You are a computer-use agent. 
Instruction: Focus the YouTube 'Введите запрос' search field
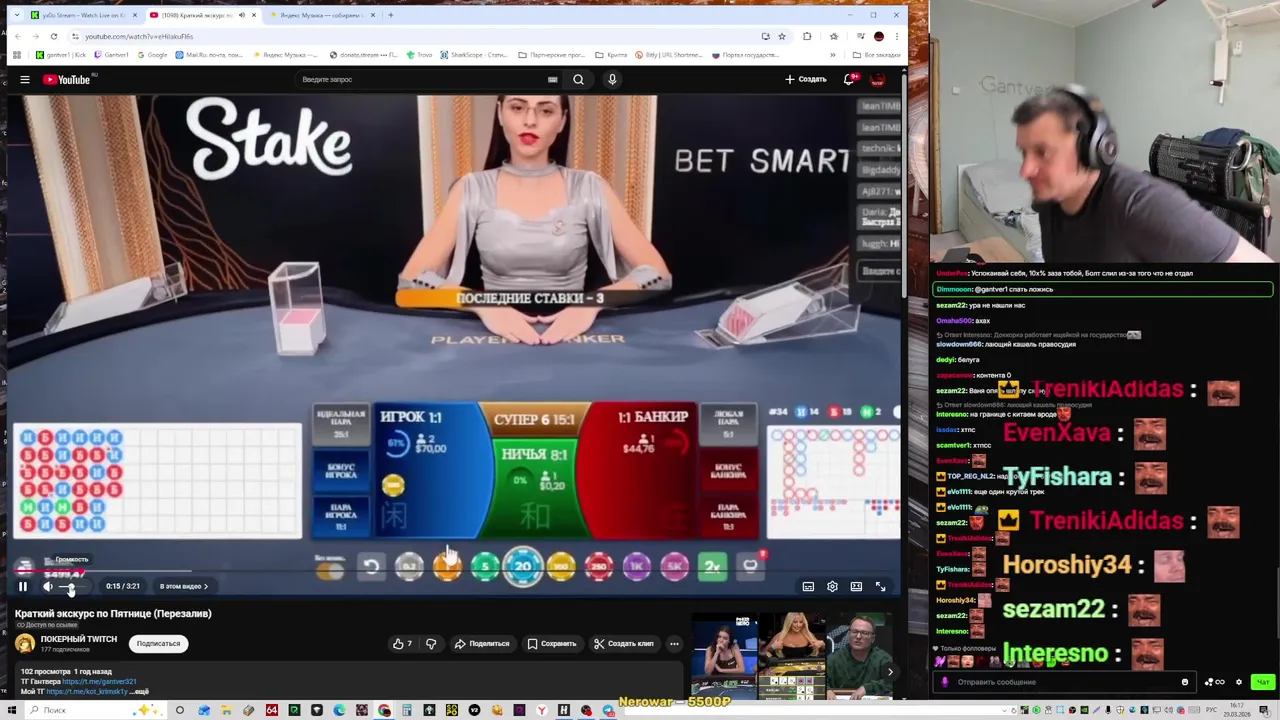tap(420, 79)
